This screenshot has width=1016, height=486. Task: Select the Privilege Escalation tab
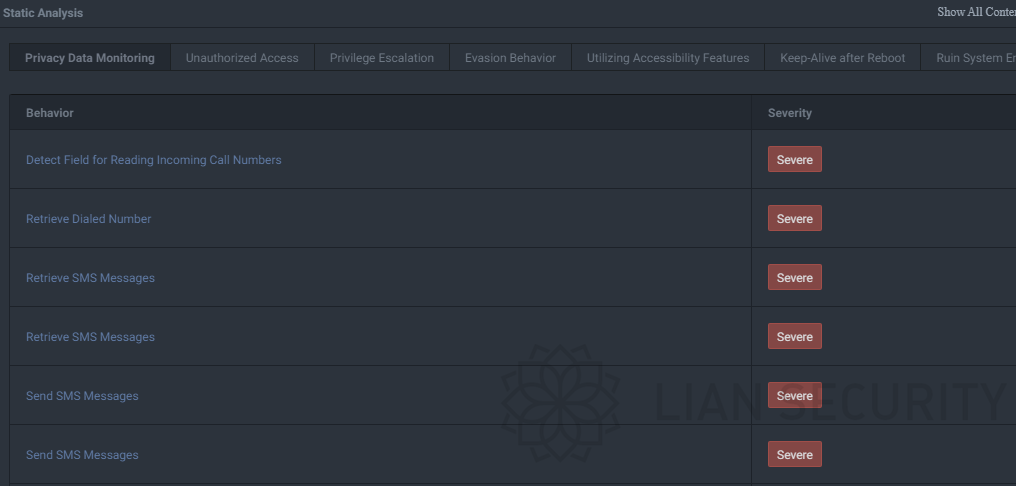click(382, 58)
